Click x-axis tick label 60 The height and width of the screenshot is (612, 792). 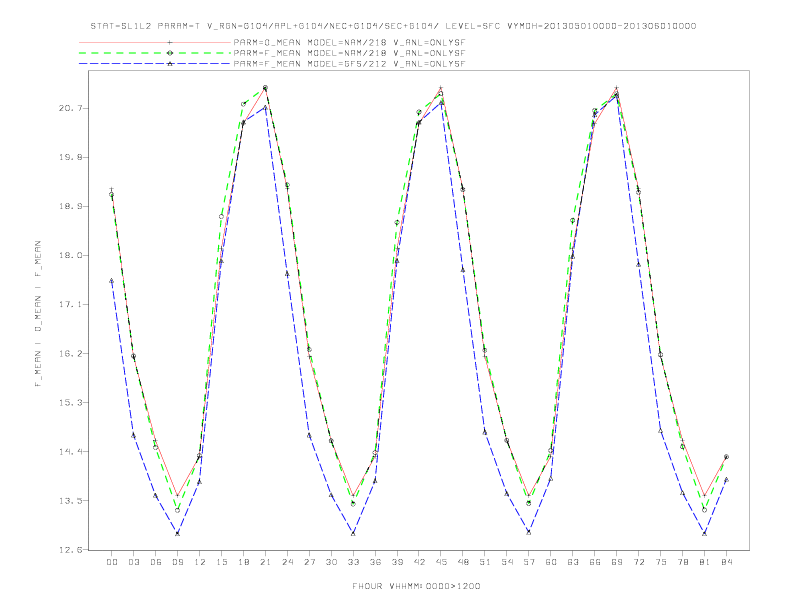pos(551,562)
